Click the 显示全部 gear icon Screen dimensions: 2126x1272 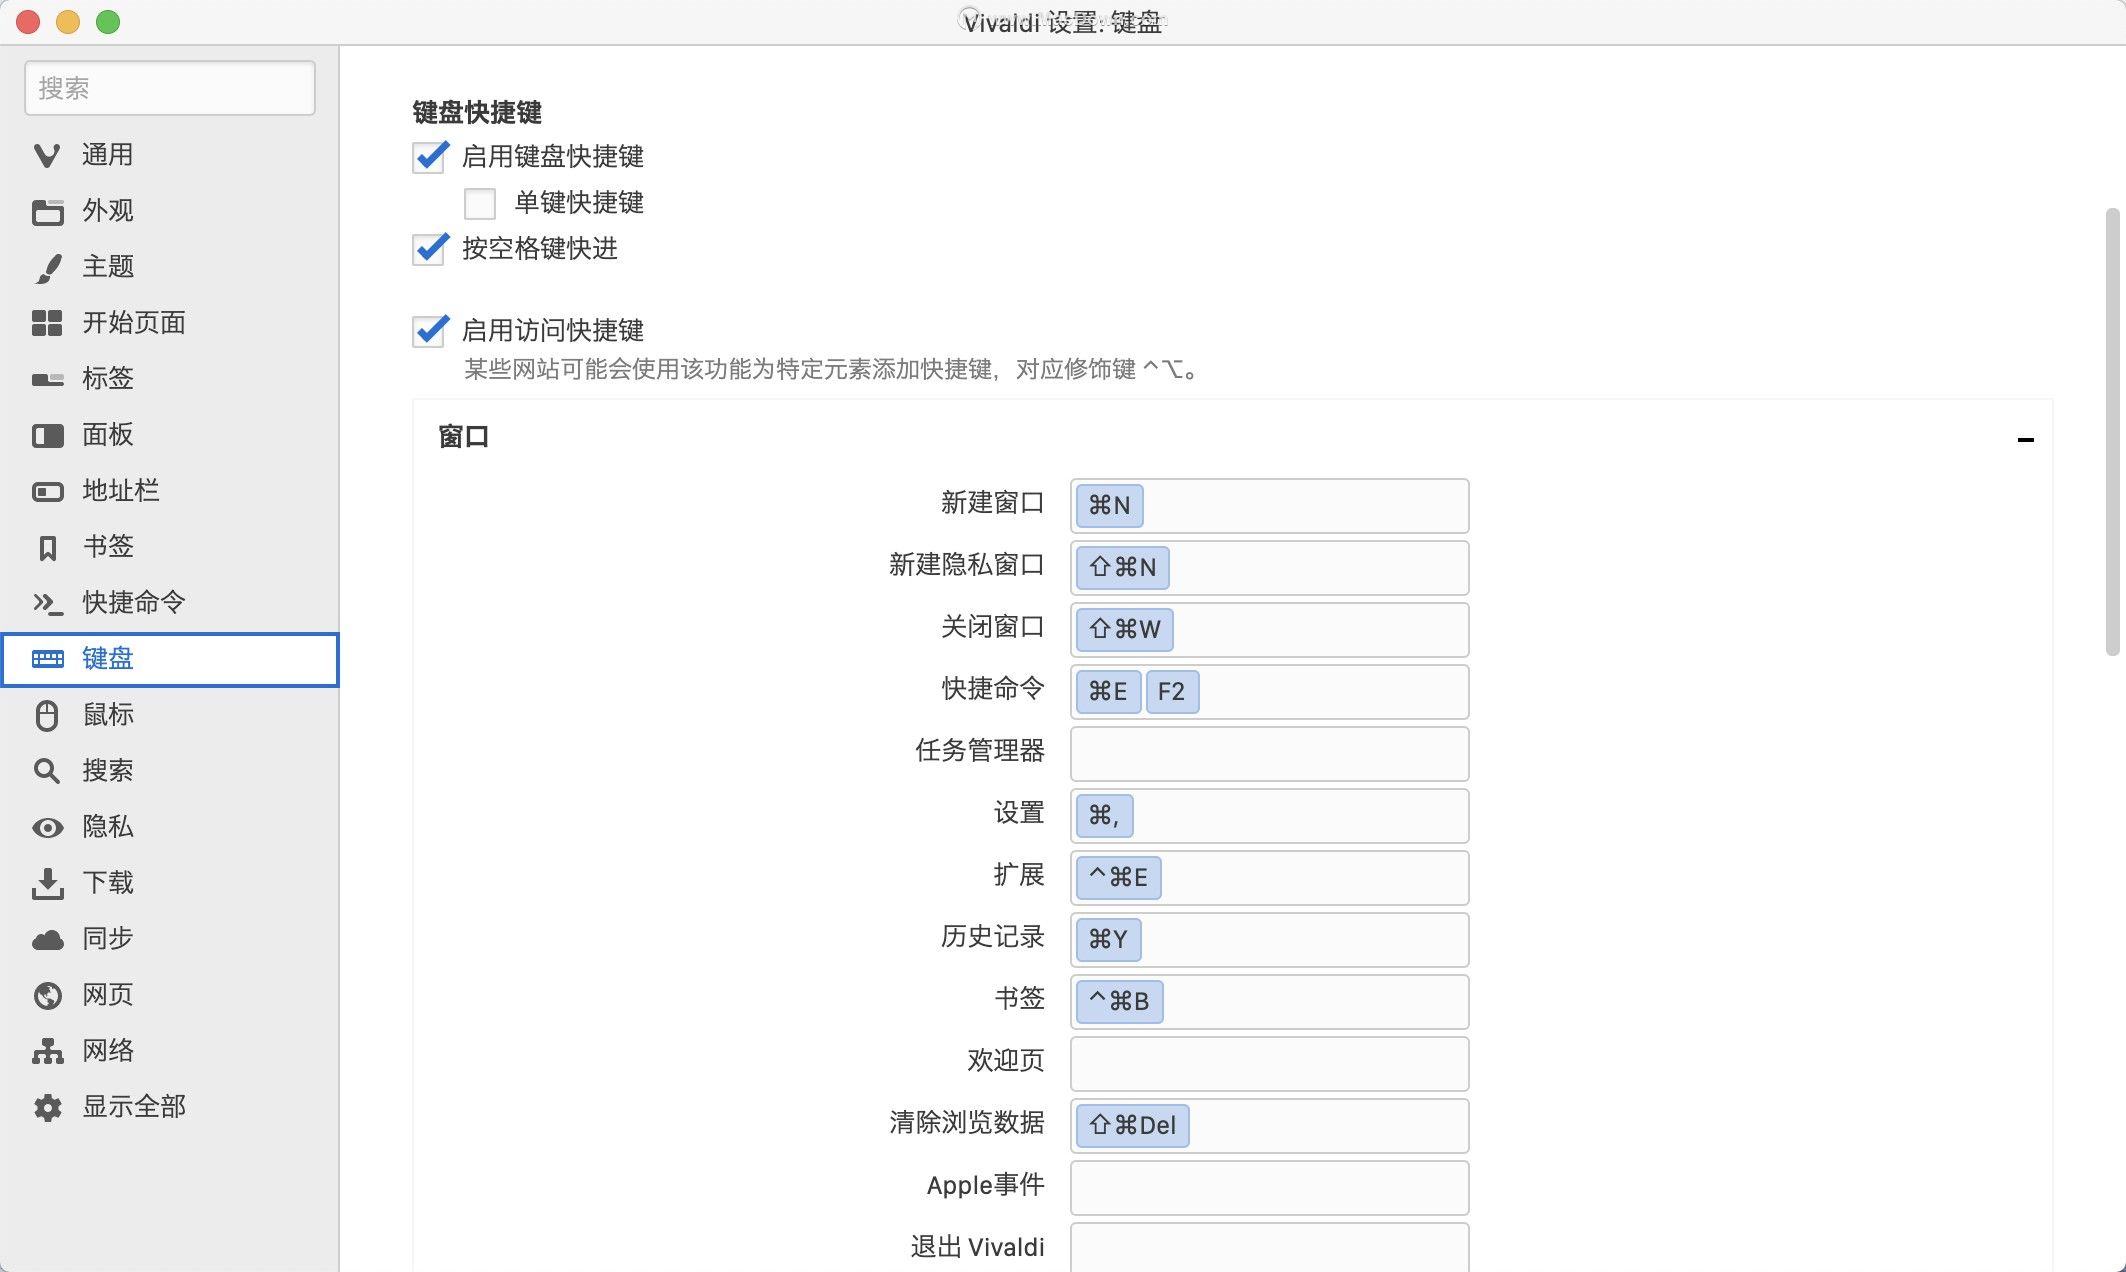click(47, 1107)
